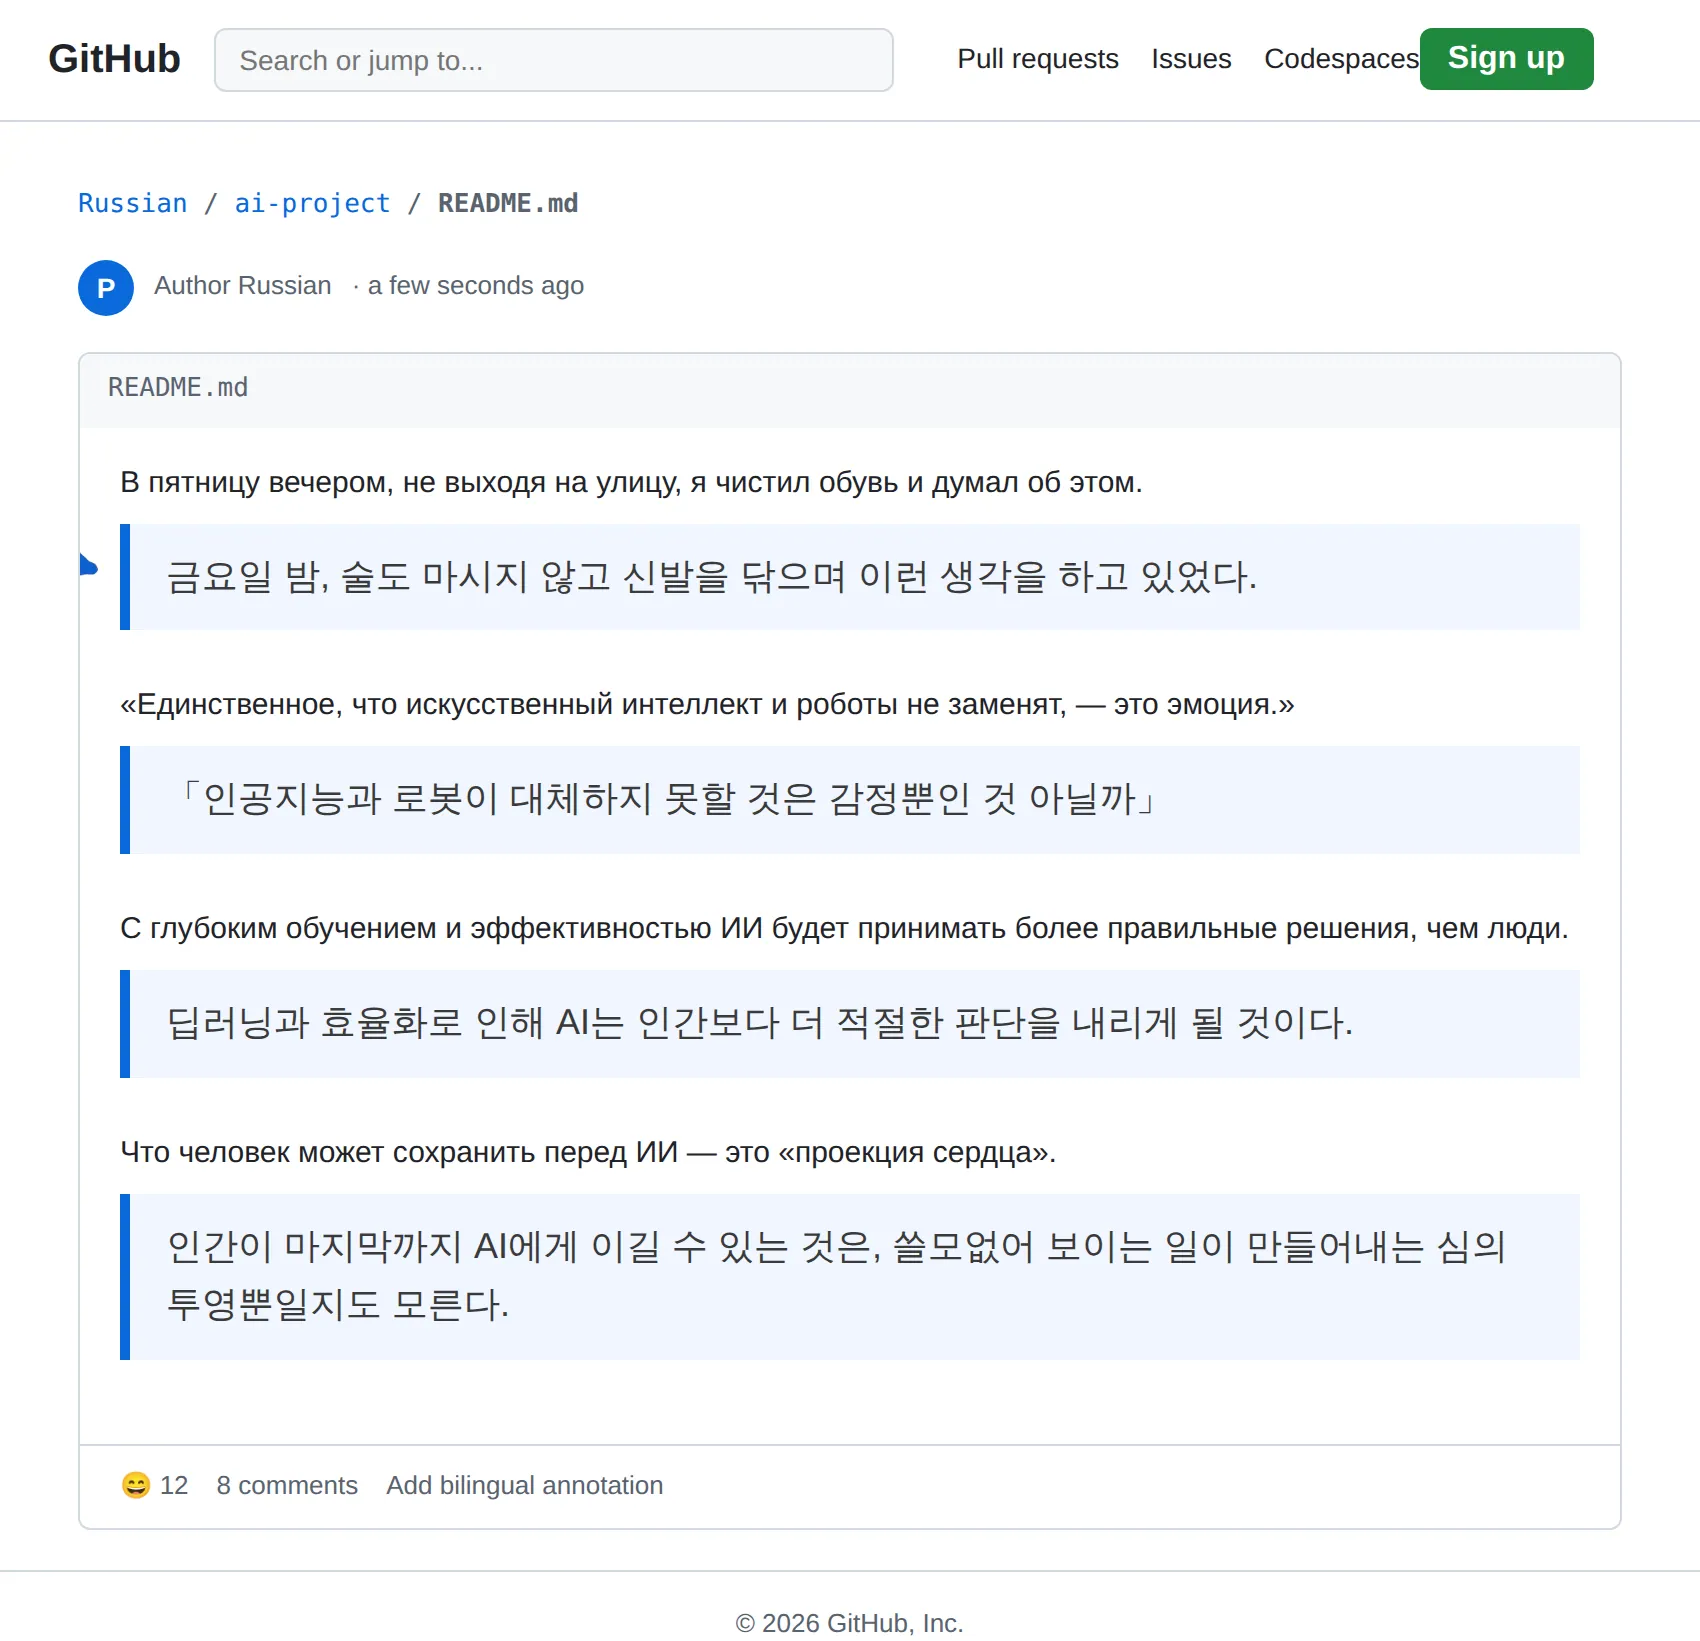Open the 8 comments link

click(287, 1485)
